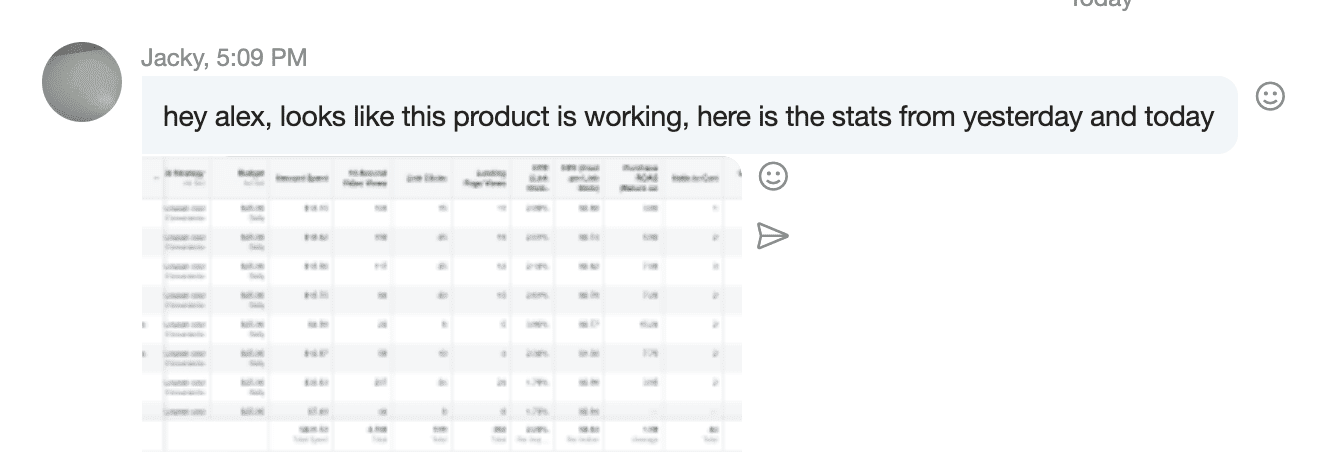Click the Bid Strategy column header in the image
The image size is (1340, 452).
click(188, 177)
